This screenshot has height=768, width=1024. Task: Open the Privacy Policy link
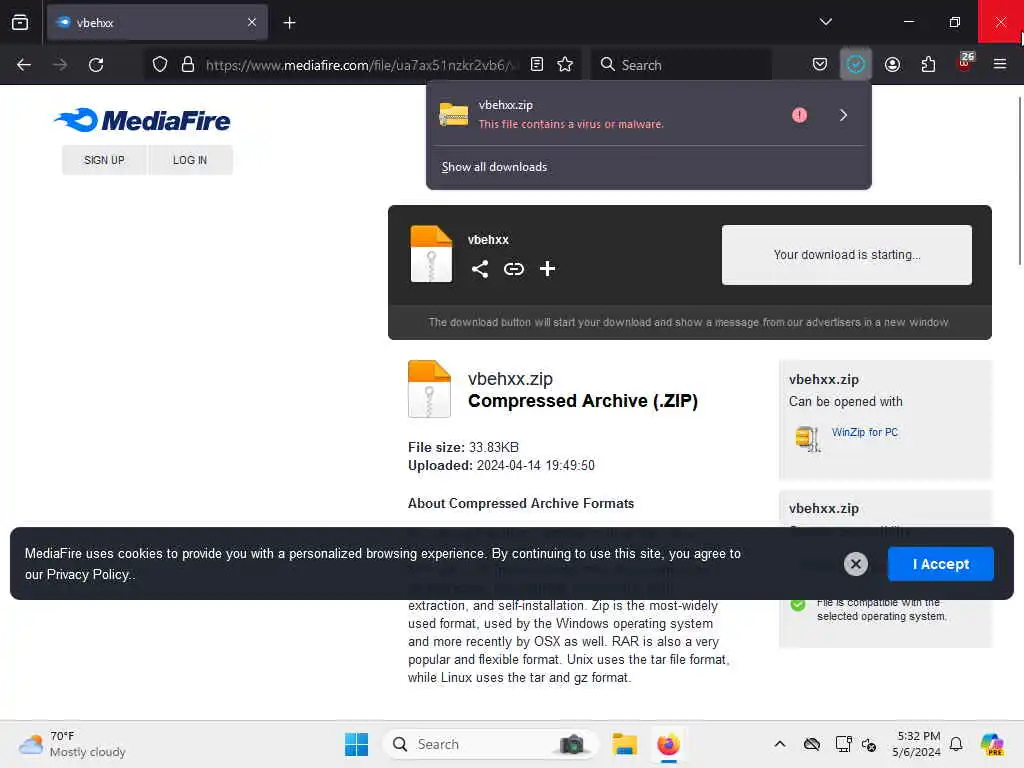pyautogui.click(x=88, y=575)
